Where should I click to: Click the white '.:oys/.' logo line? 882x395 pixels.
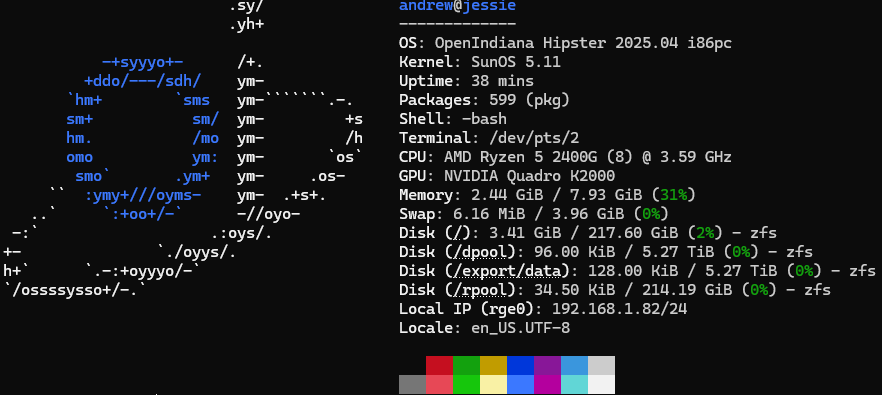pos(241,233)
